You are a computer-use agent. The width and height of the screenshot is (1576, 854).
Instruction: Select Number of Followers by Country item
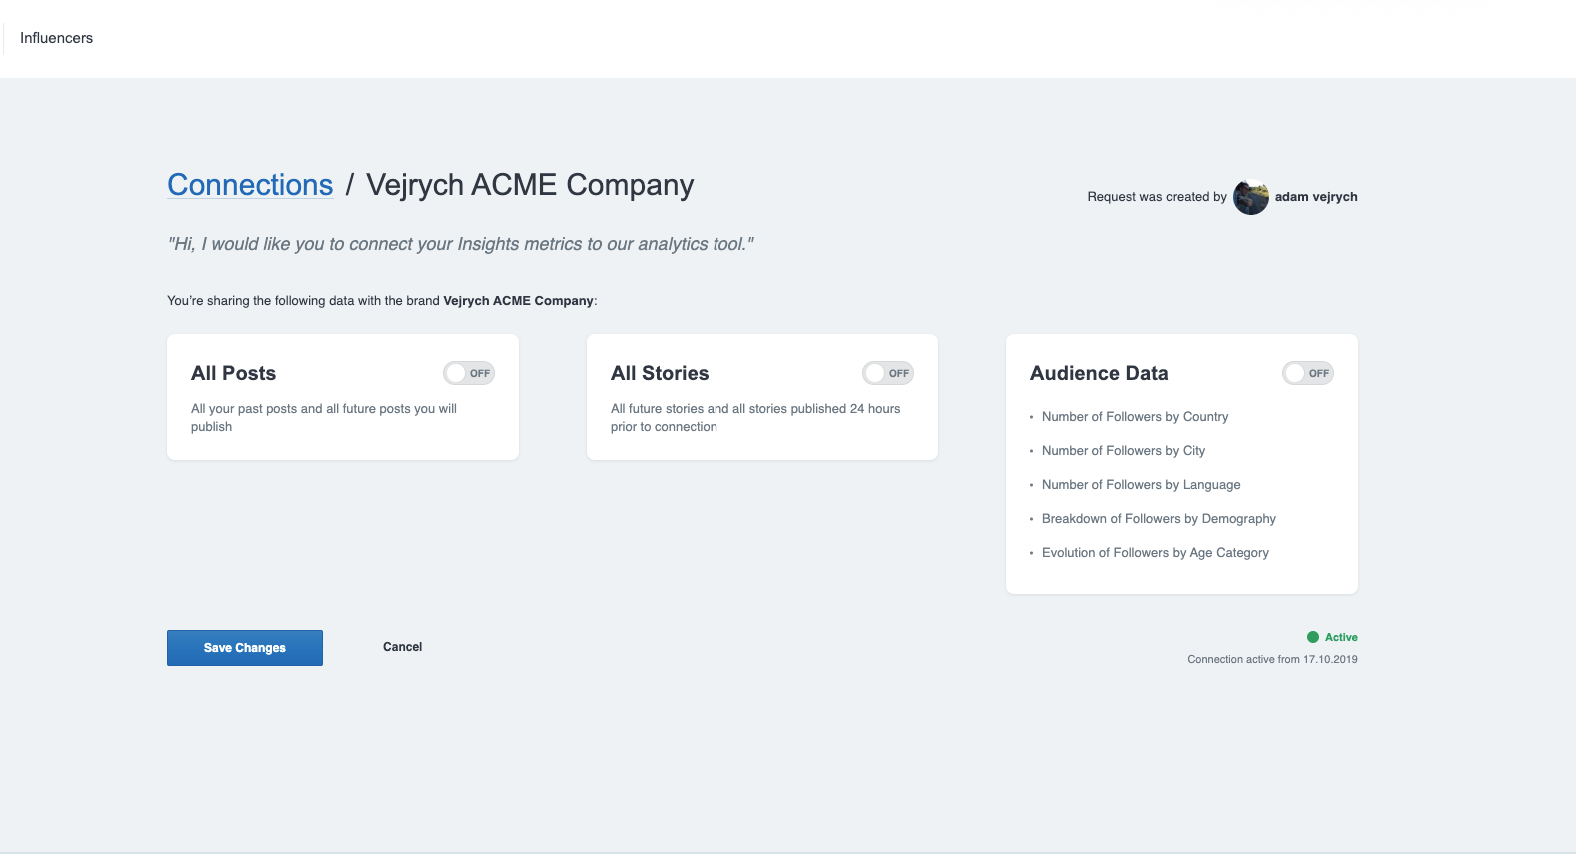[x=1135, y=417]
